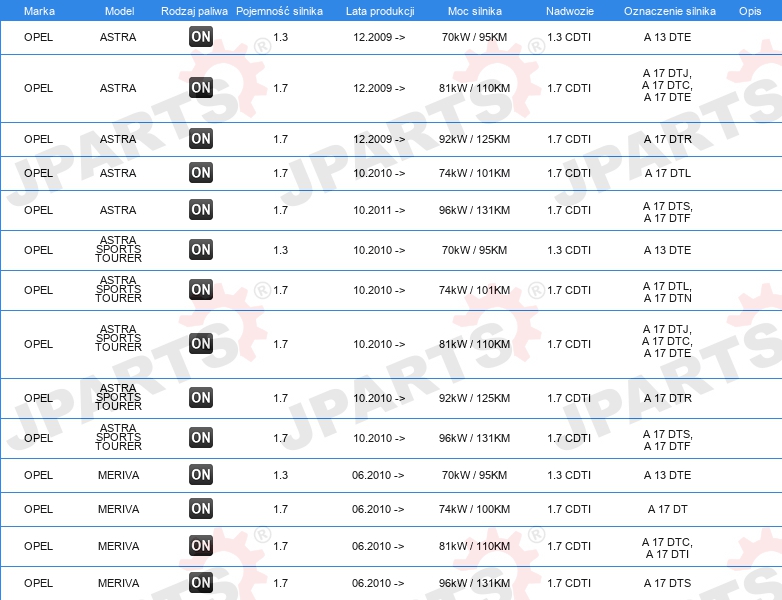The height and width of the screenshot is (600, 782).
Task: Select '1.3' capacity in Meriva row
Action: coord(280,475)
